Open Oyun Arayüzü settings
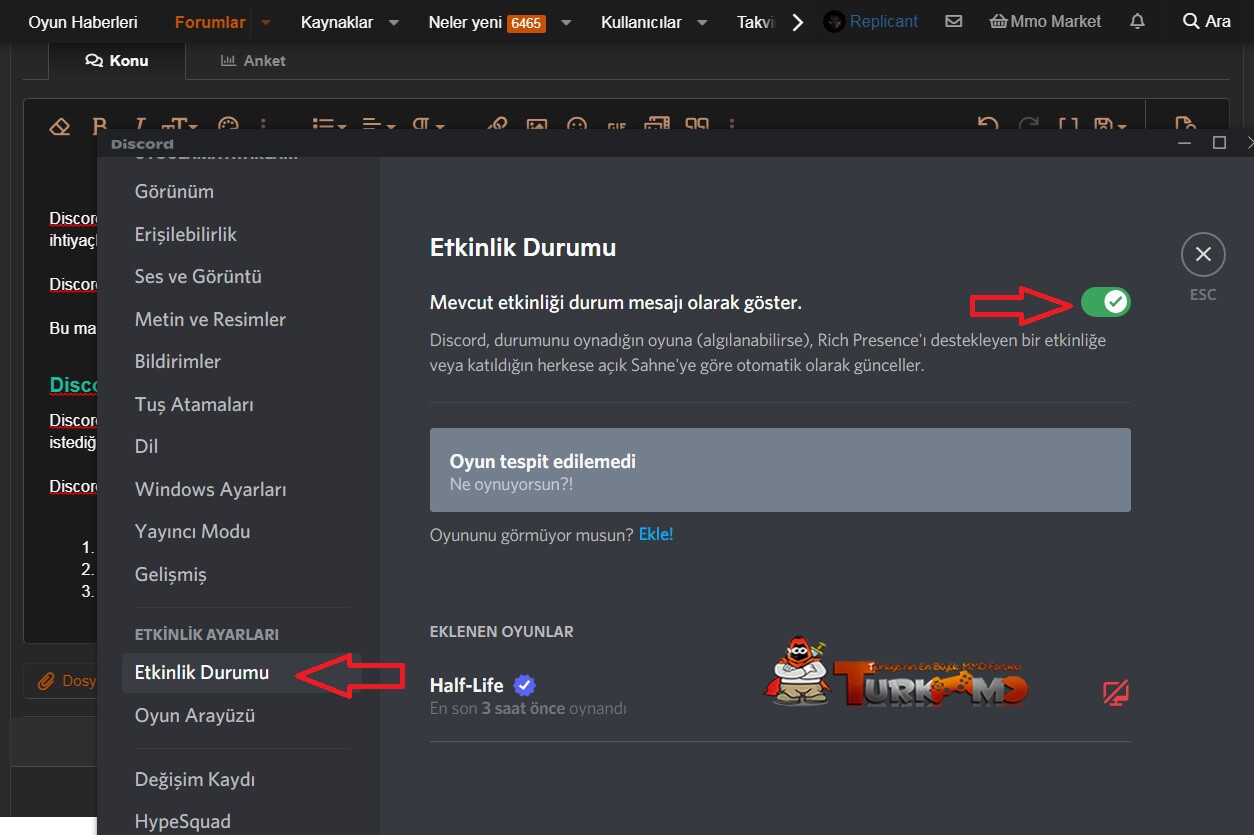This screenshot has height=835, width=1254. 195,715
